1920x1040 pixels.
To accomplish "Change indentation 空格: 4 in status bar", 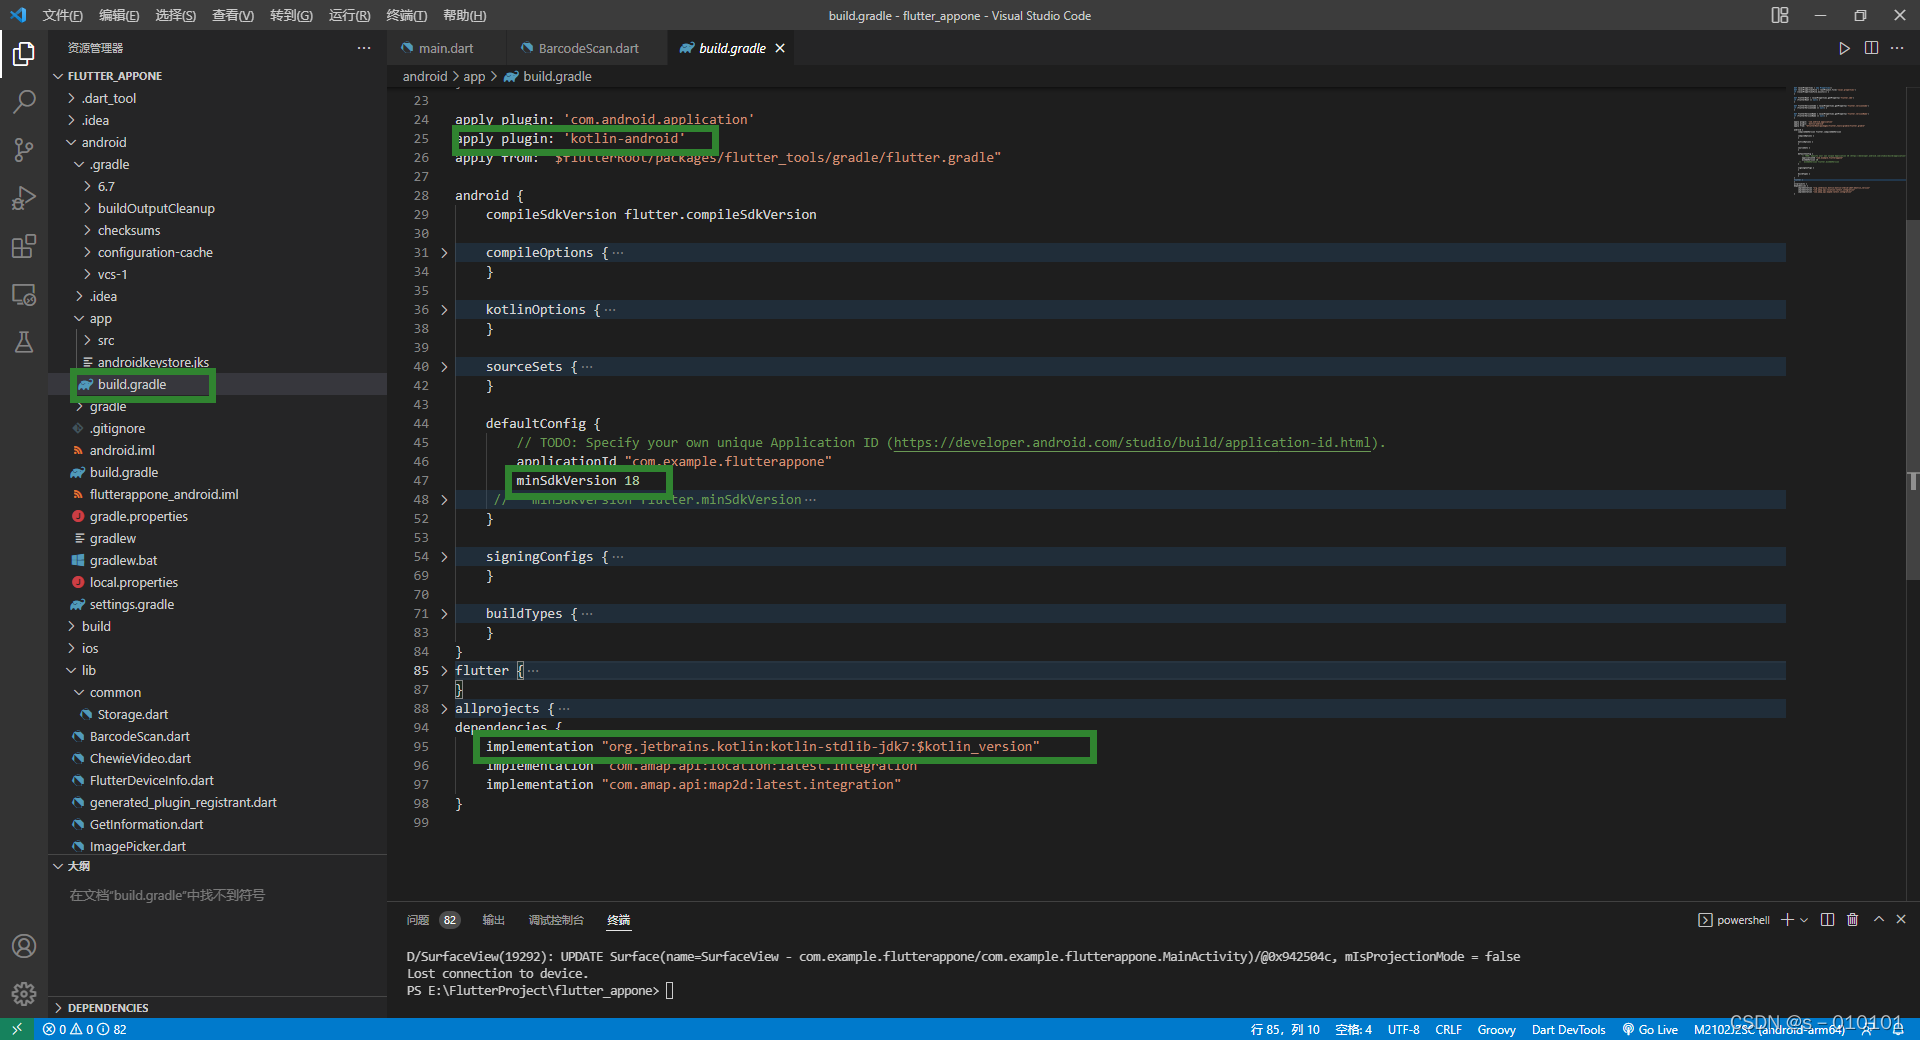I will tap(1353, 1029).
